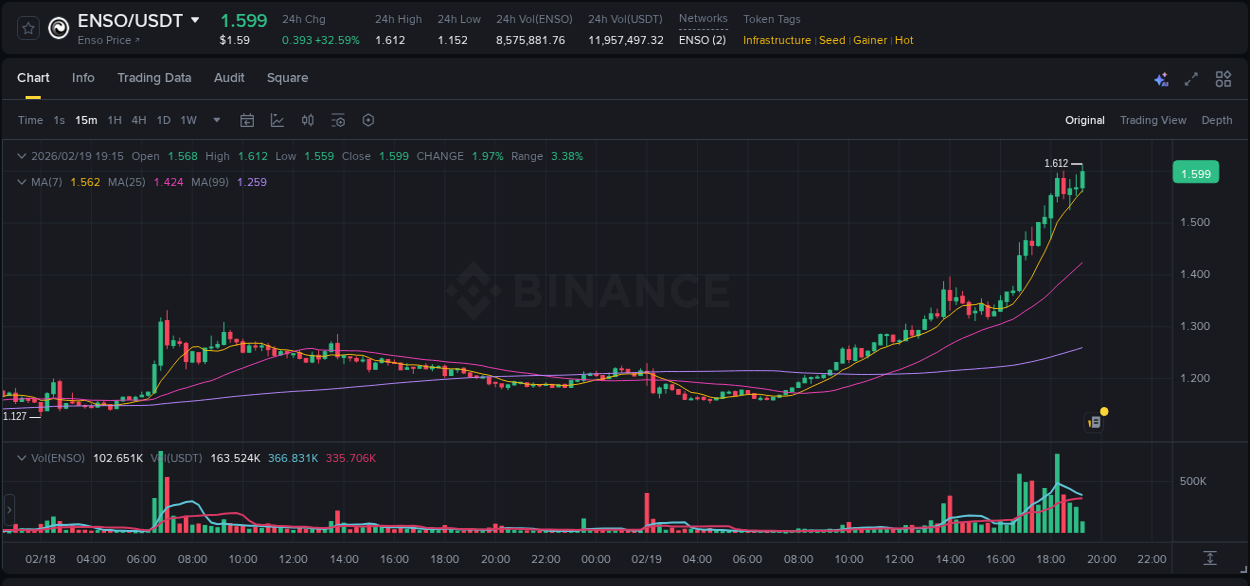The image size is (1250, 586).
Task: Open the ENSO/USDT pair selector dropdown
Action: click(195, 20)
